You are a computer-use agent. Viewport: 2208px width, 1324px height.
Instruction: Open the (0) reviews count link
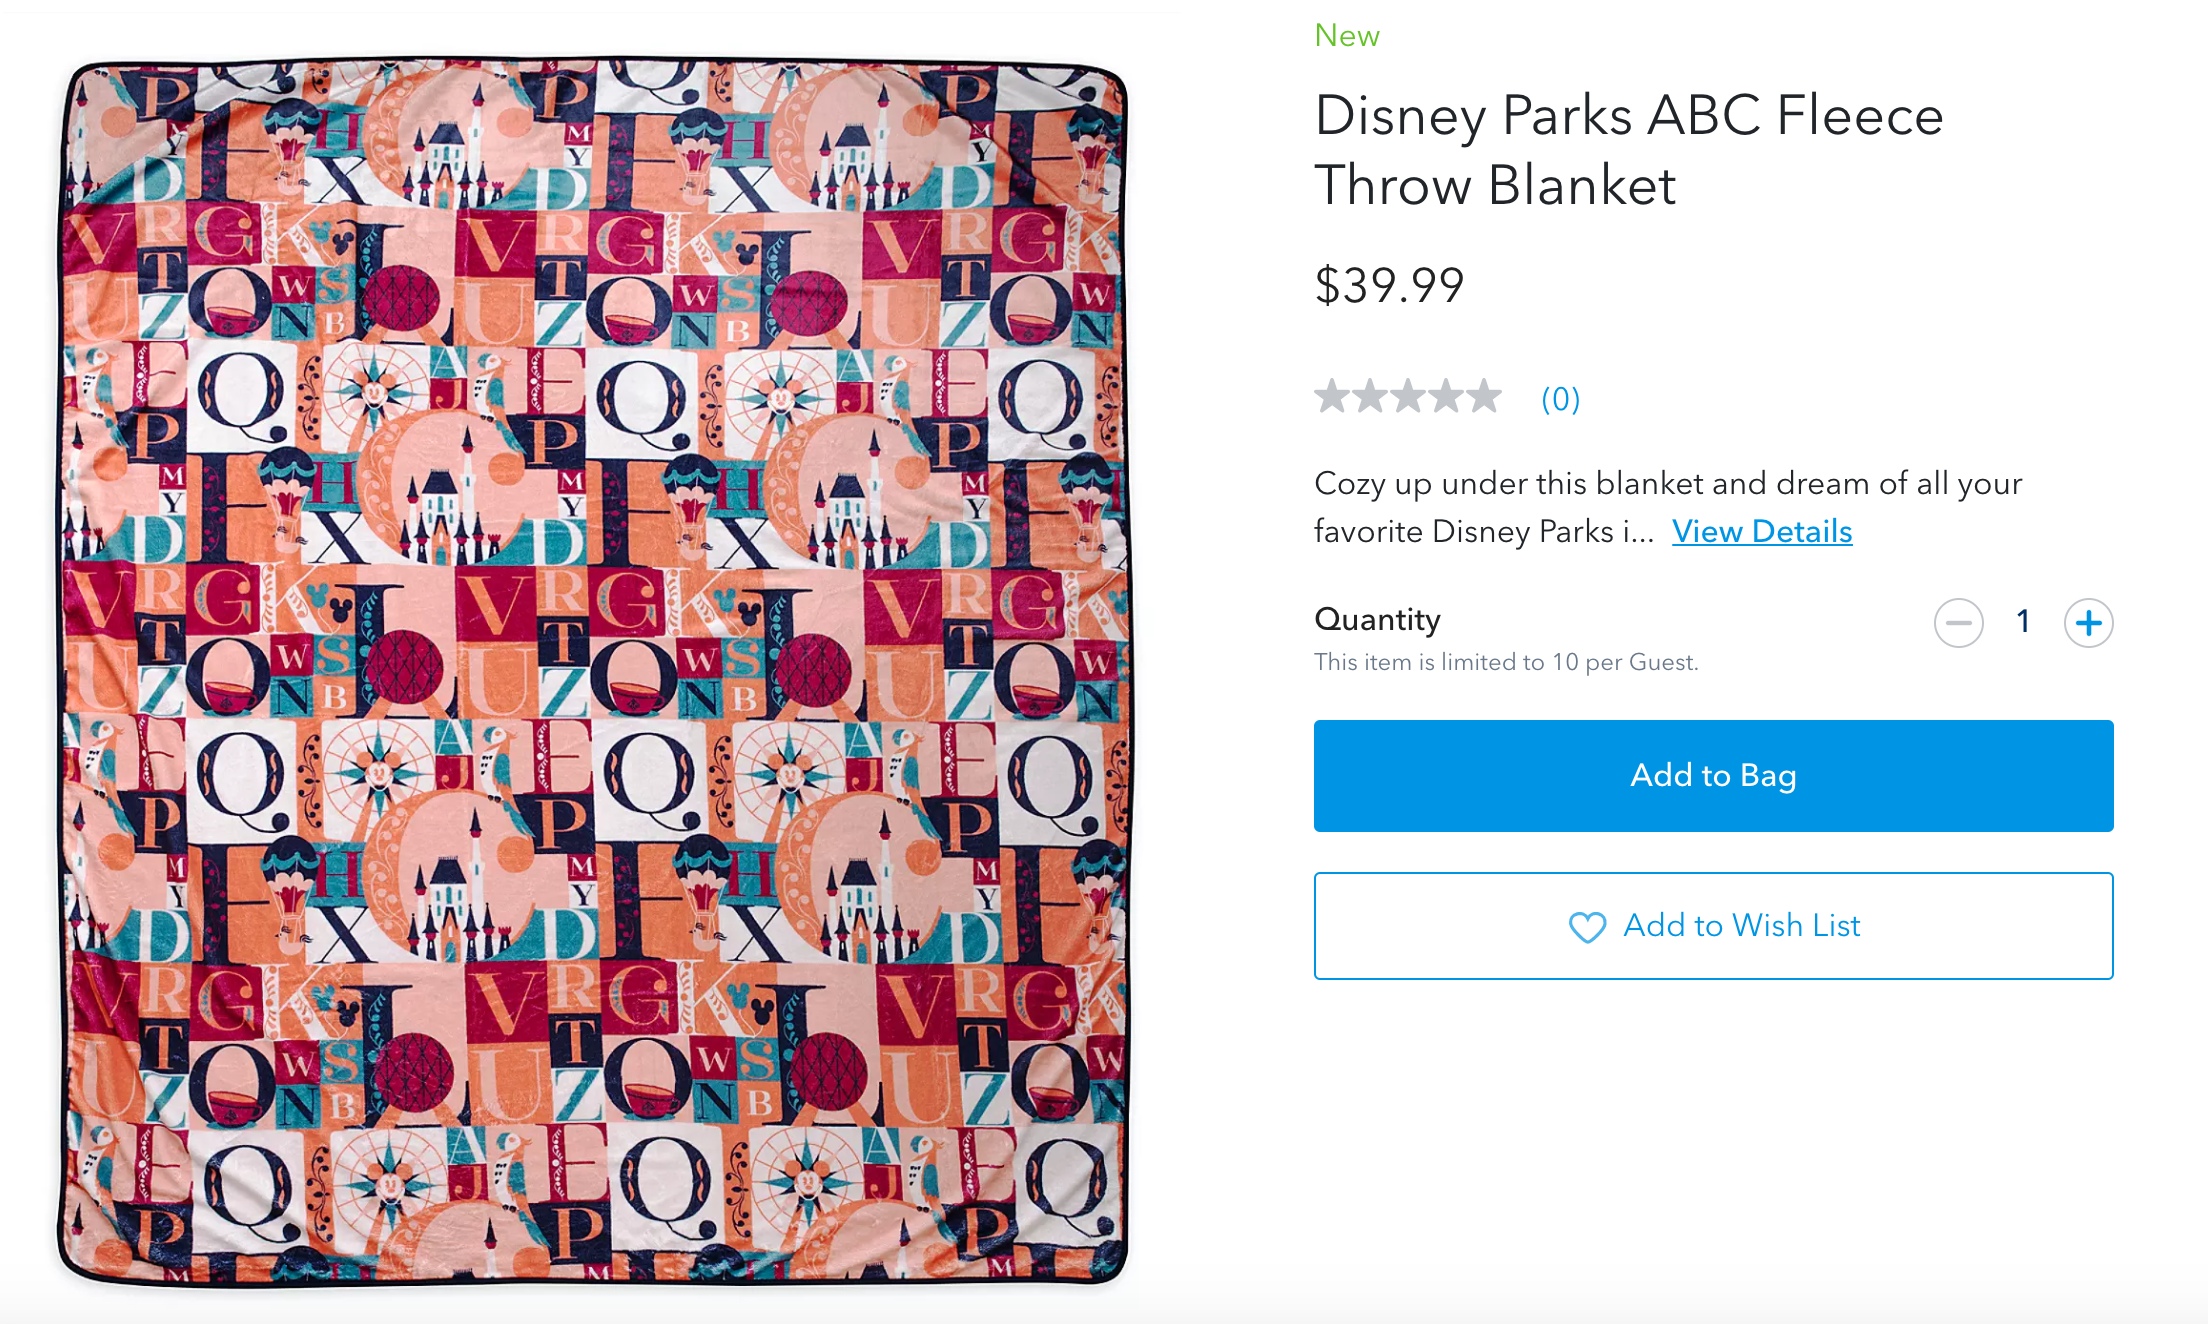[1560, 399]
